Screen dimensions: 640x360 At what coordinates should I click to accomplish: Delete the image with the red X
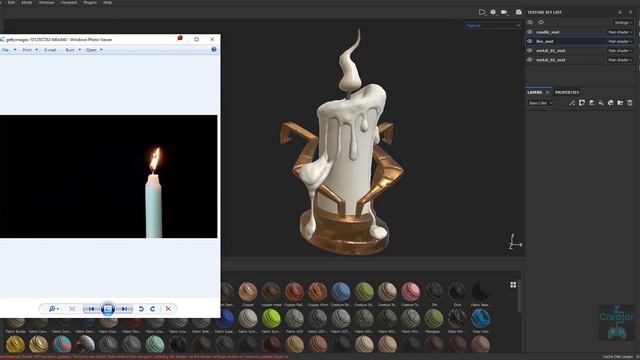coord(168,309)
